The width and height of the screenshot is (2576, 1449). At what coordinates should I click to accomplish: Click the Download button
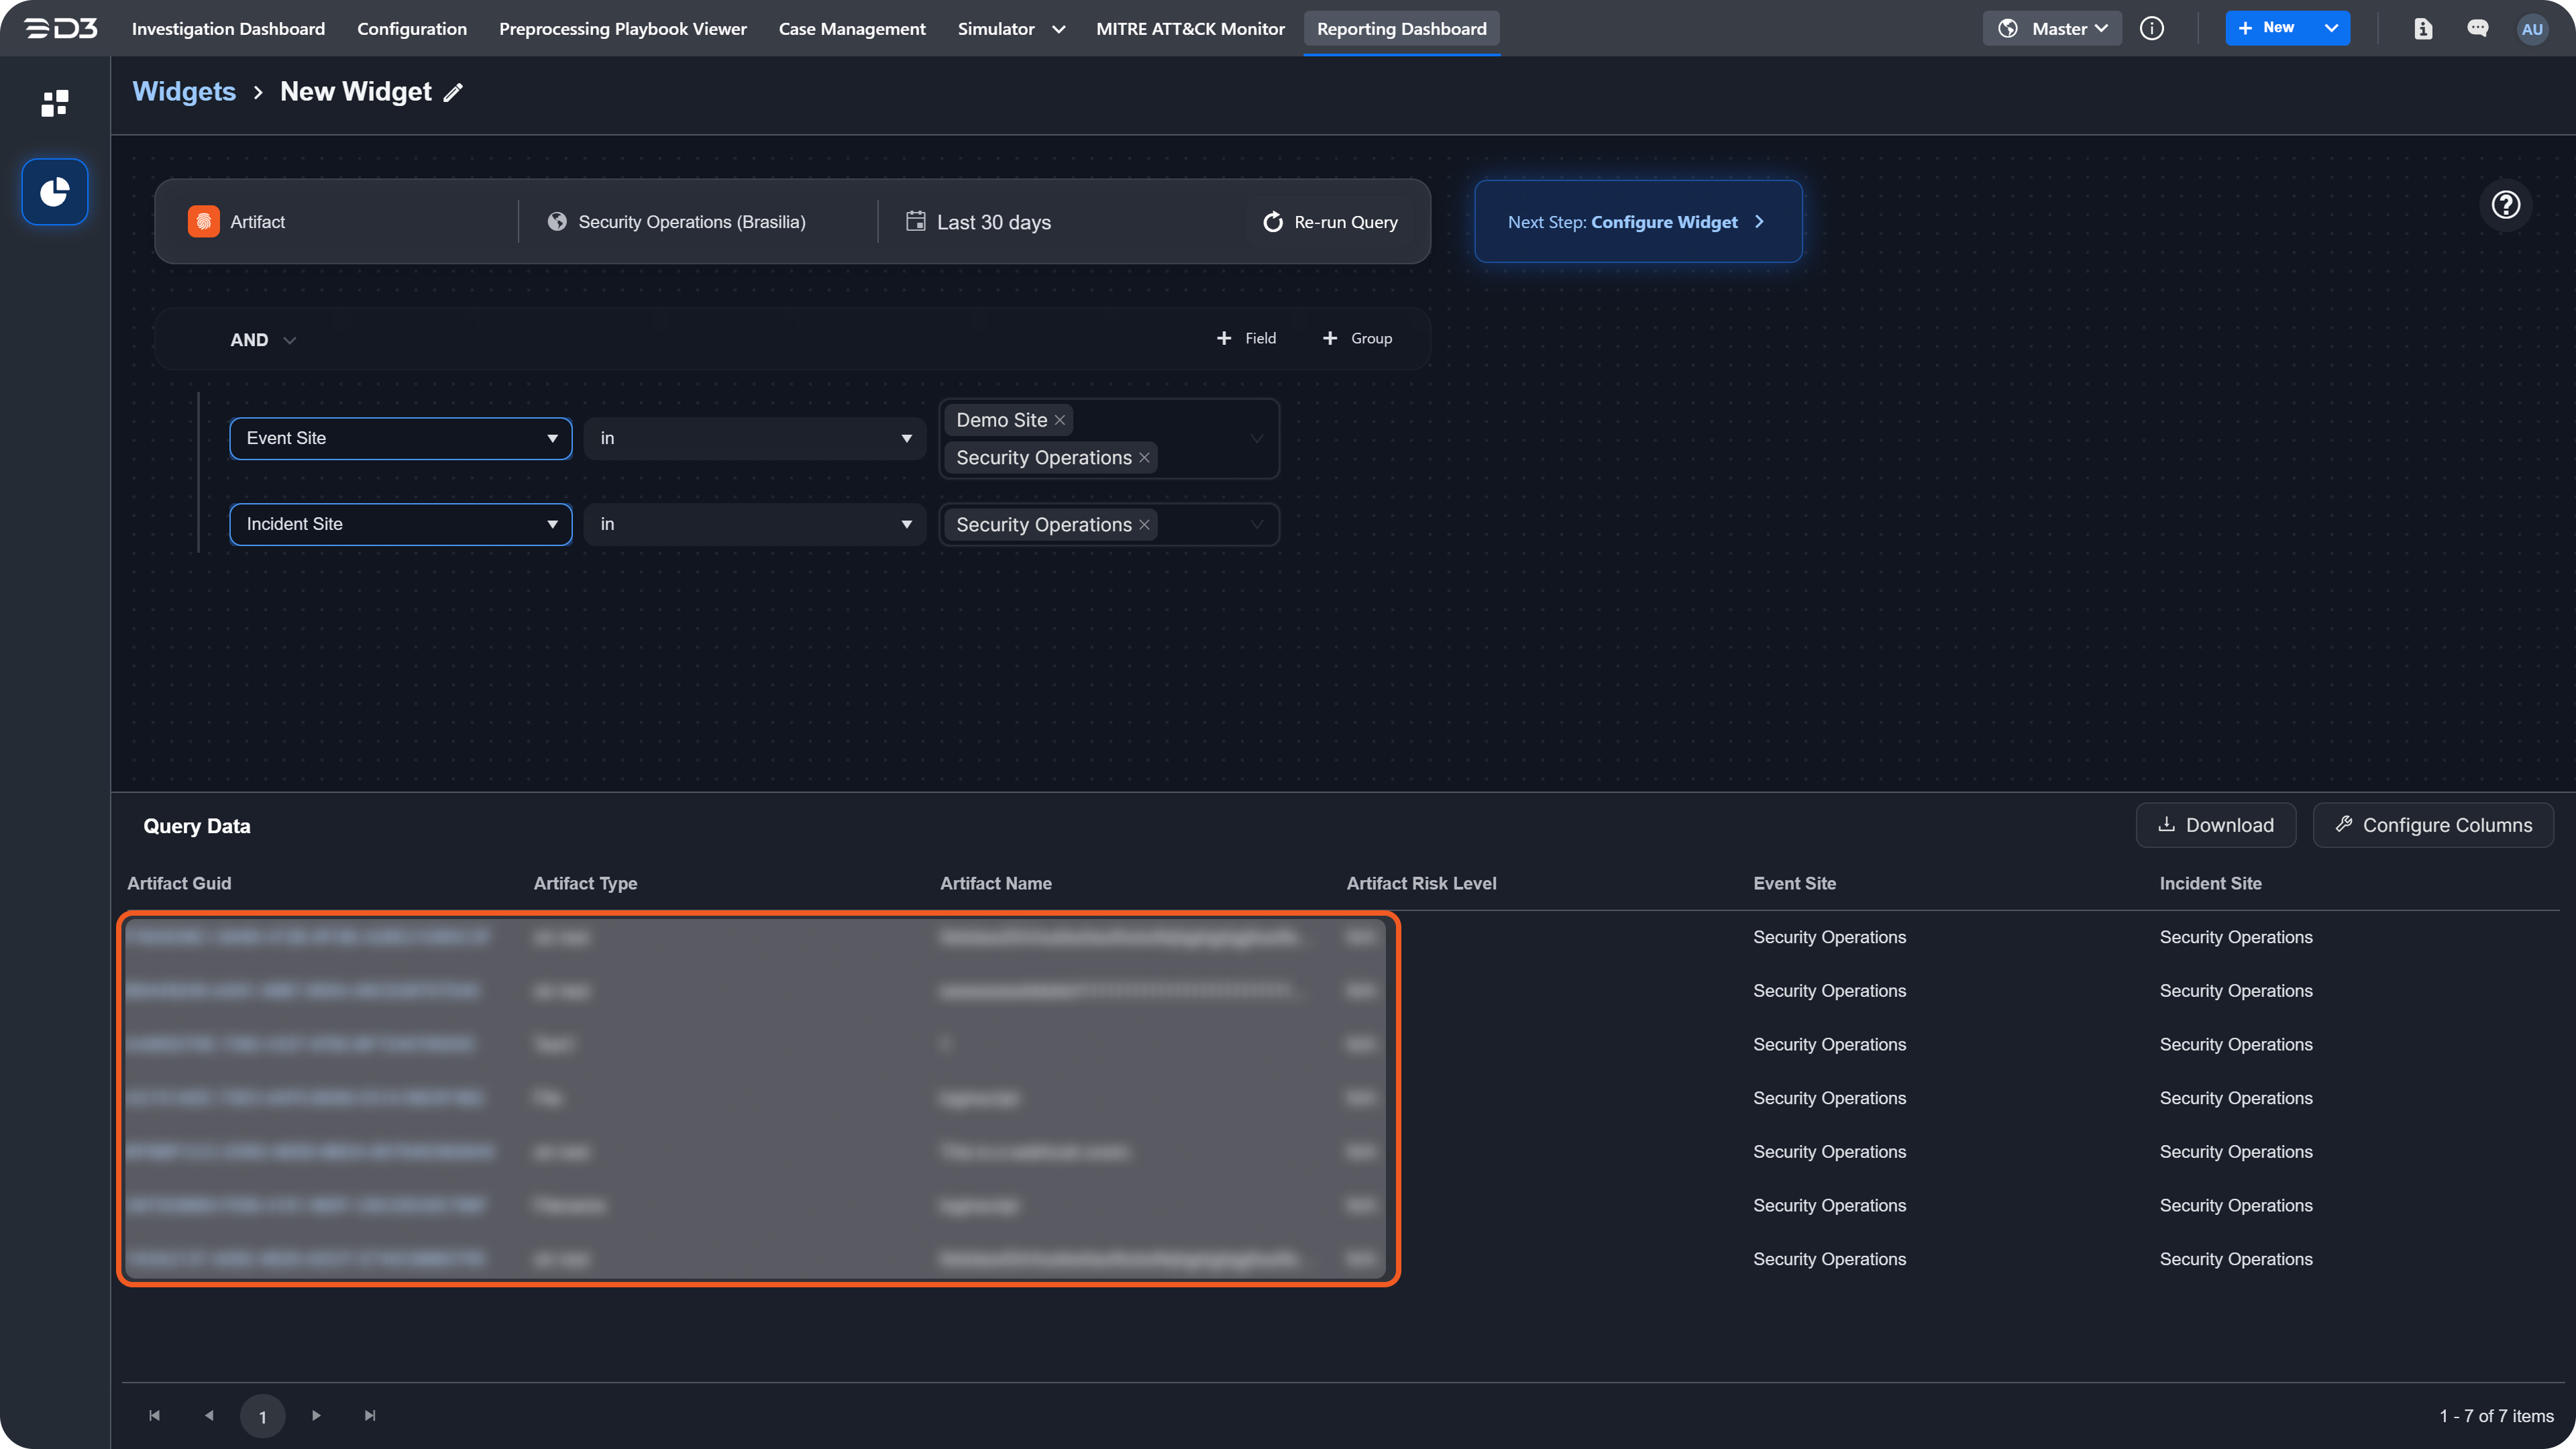click(x=2215, y=825)
